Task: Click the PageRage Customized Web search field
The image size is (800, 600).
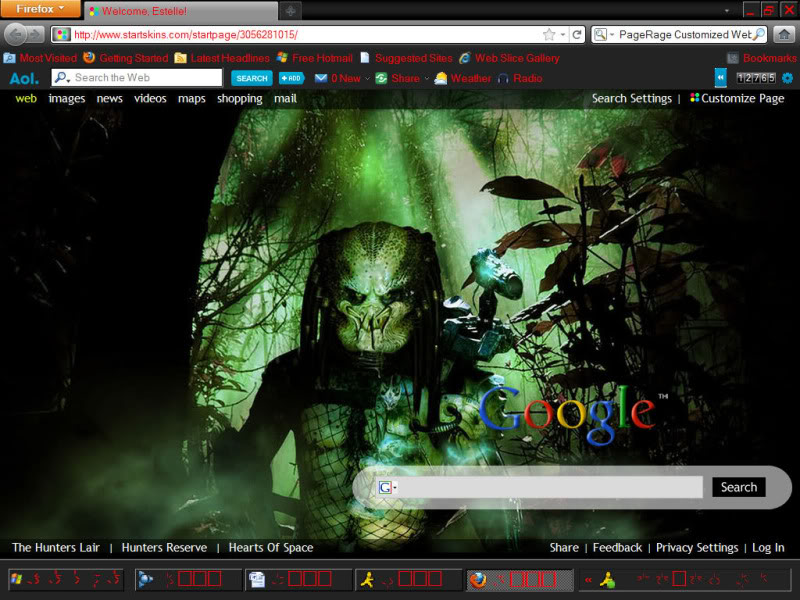Action: click(x=685, y=35)
